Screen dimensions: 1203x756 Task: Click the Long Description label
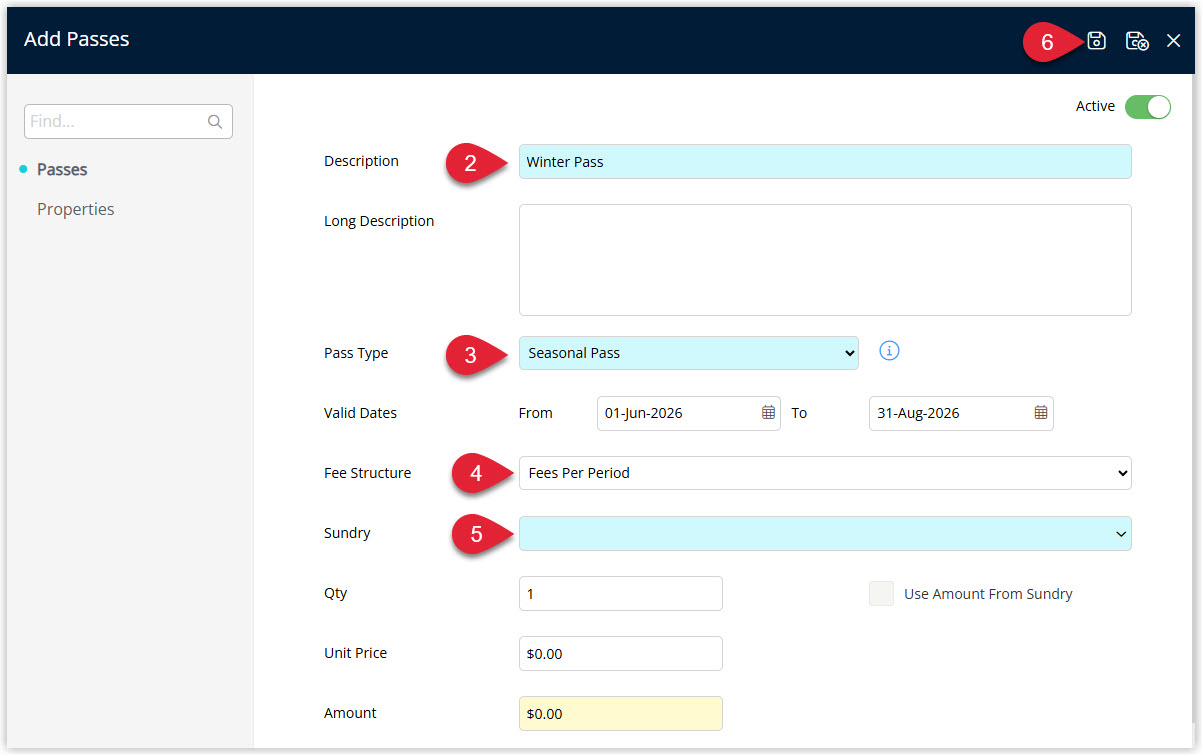point(379,221)
